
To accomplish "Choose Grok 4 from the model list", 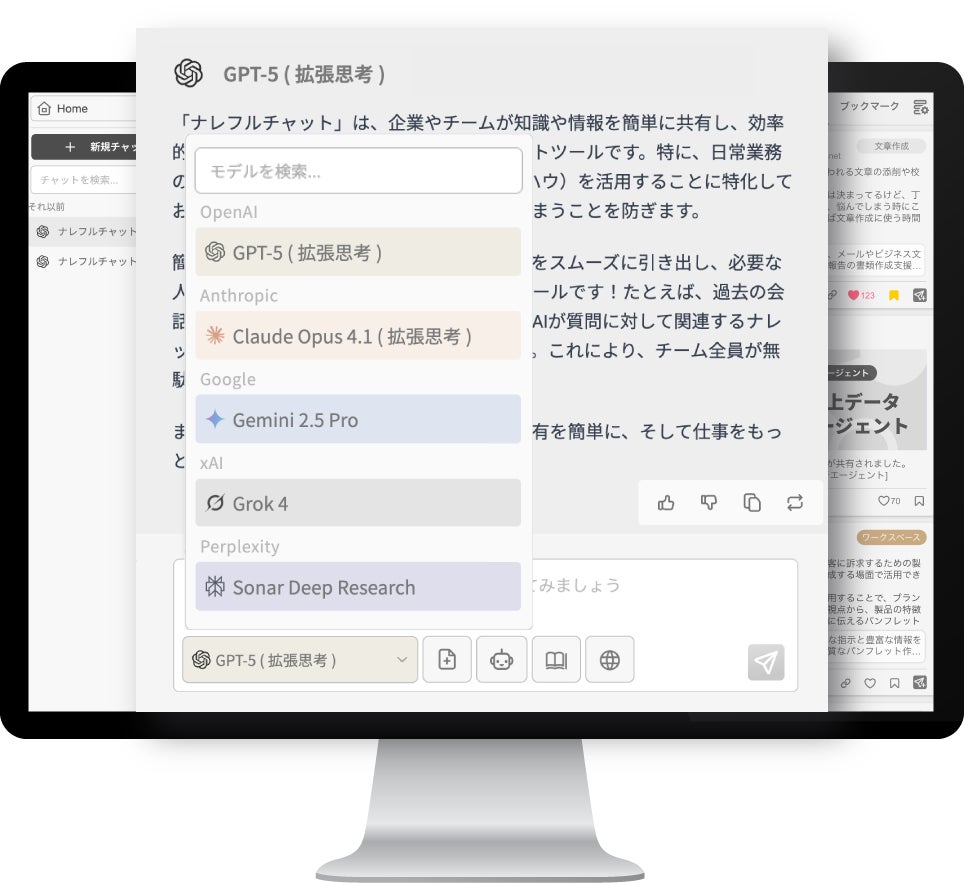I will click(358, 502).
